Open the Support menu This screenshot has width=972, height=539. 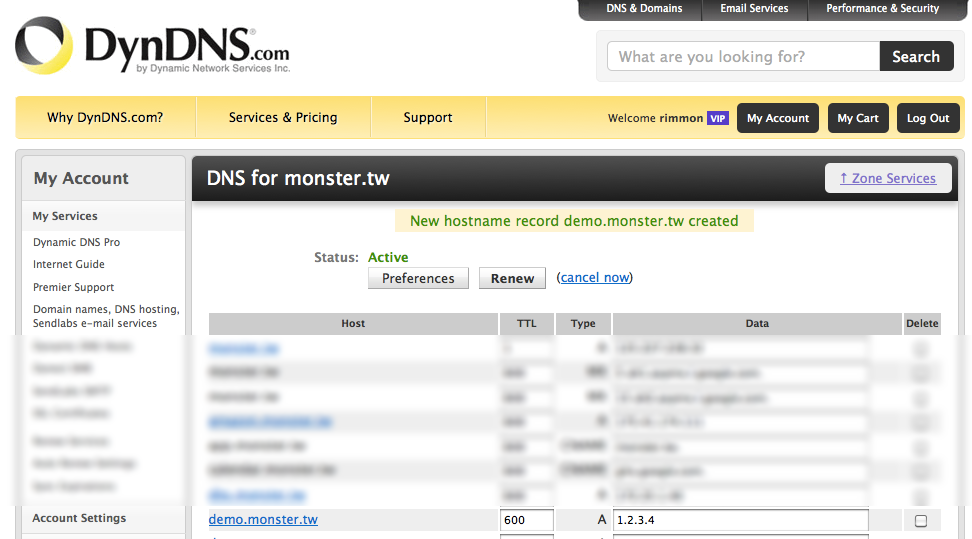click(x=428, y=117)
